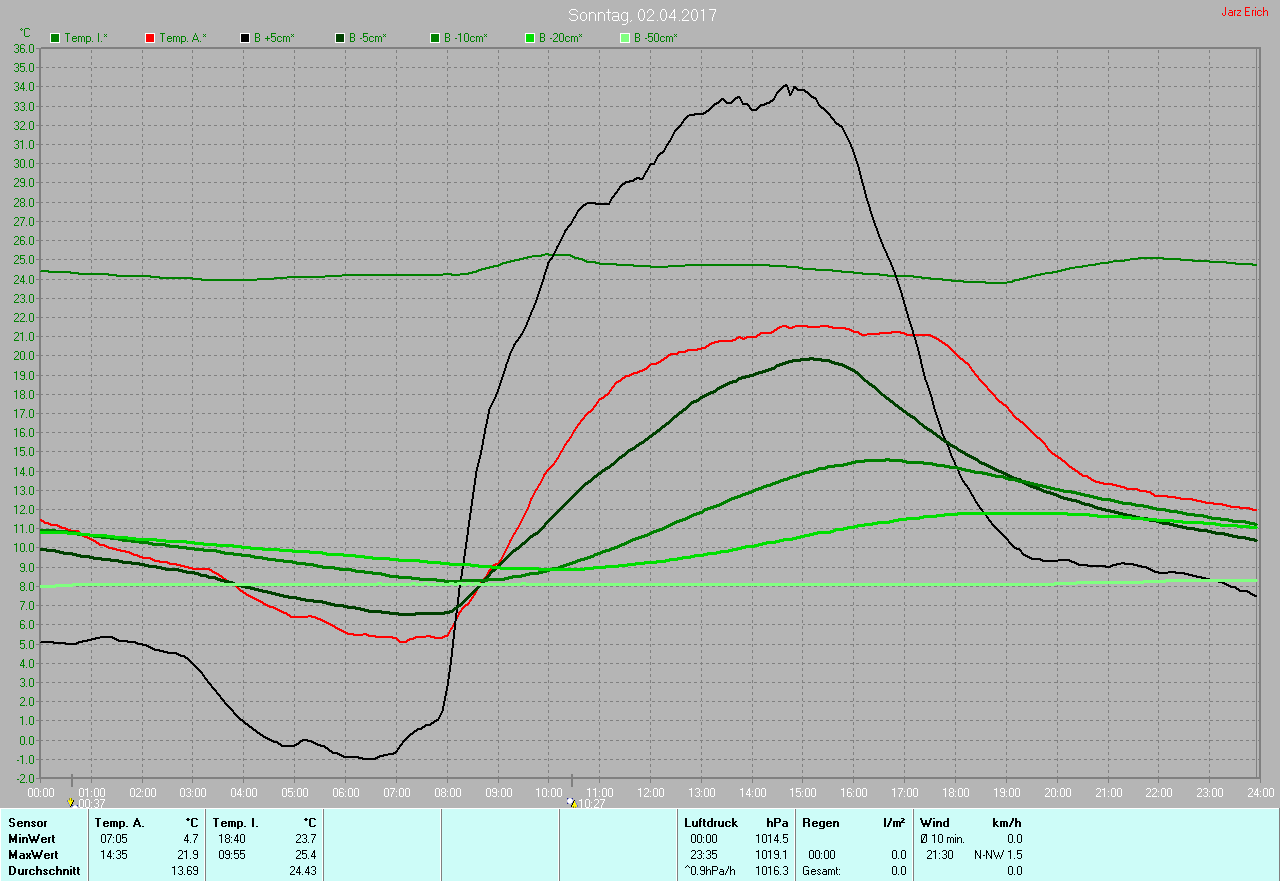Click Temp. A. maximum value 21.9

[x=187, y=855]
